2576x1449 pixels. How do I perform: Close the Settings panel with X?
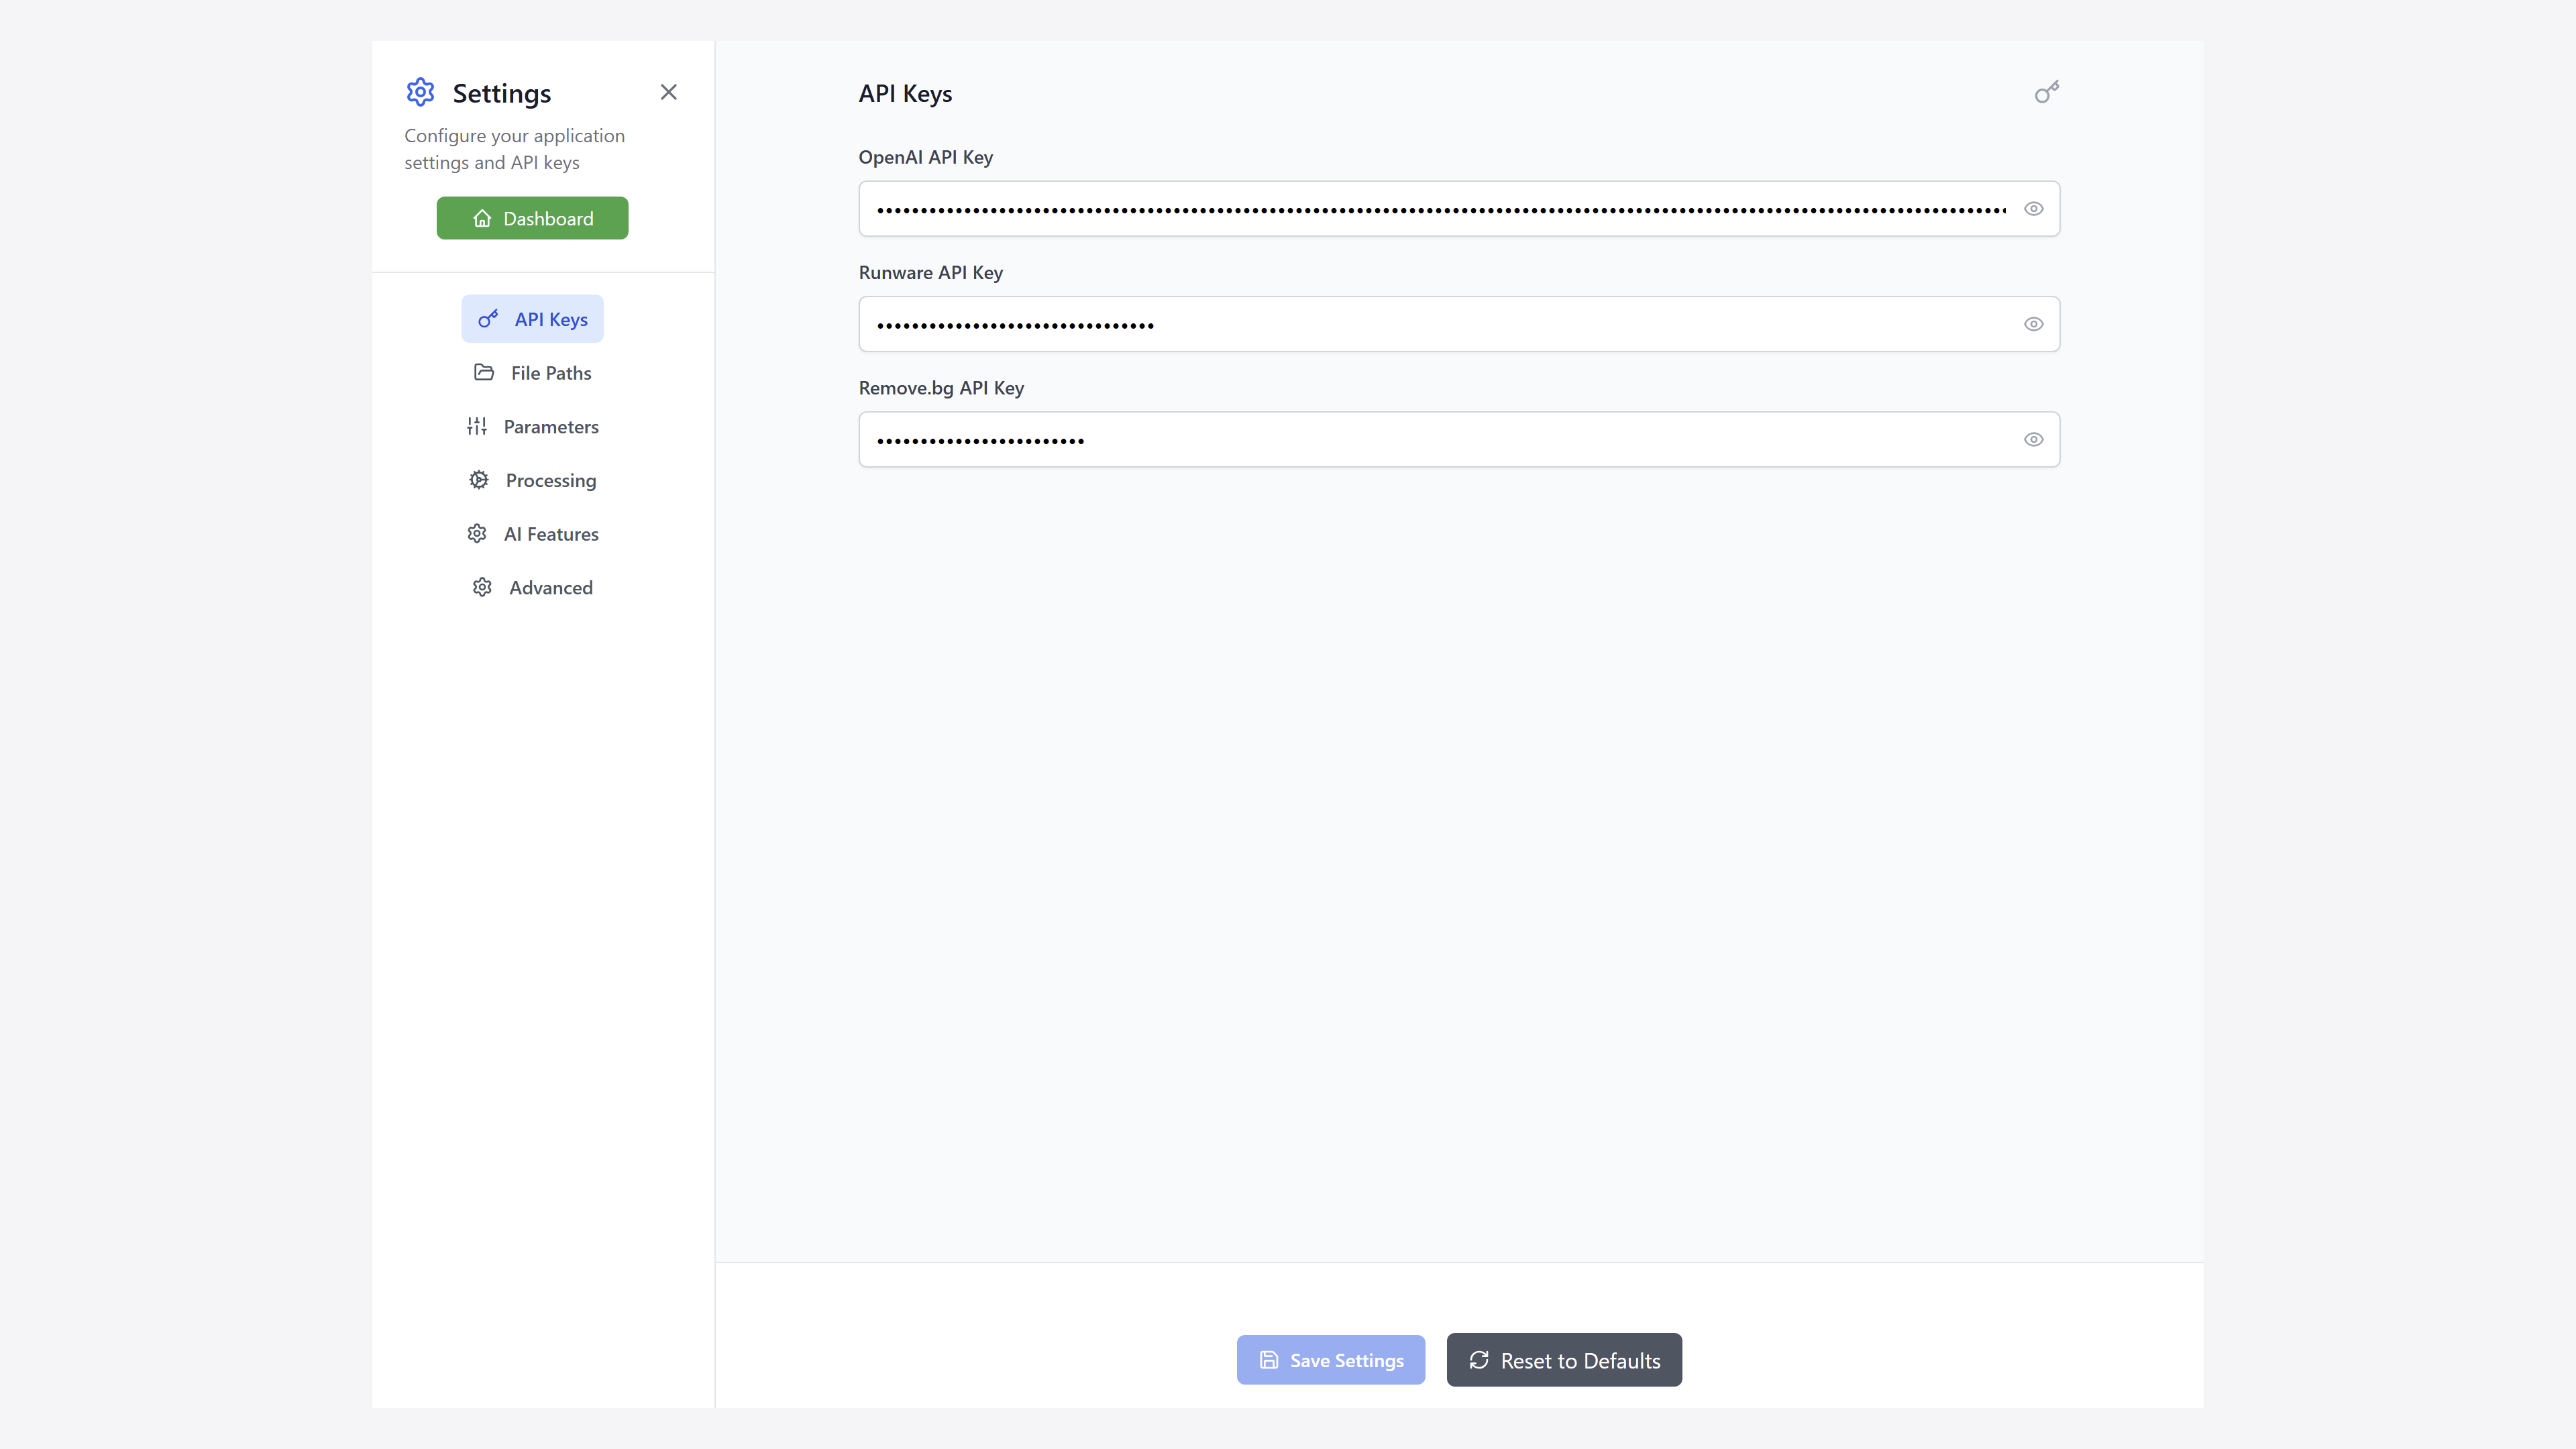(x=668, y=92)
